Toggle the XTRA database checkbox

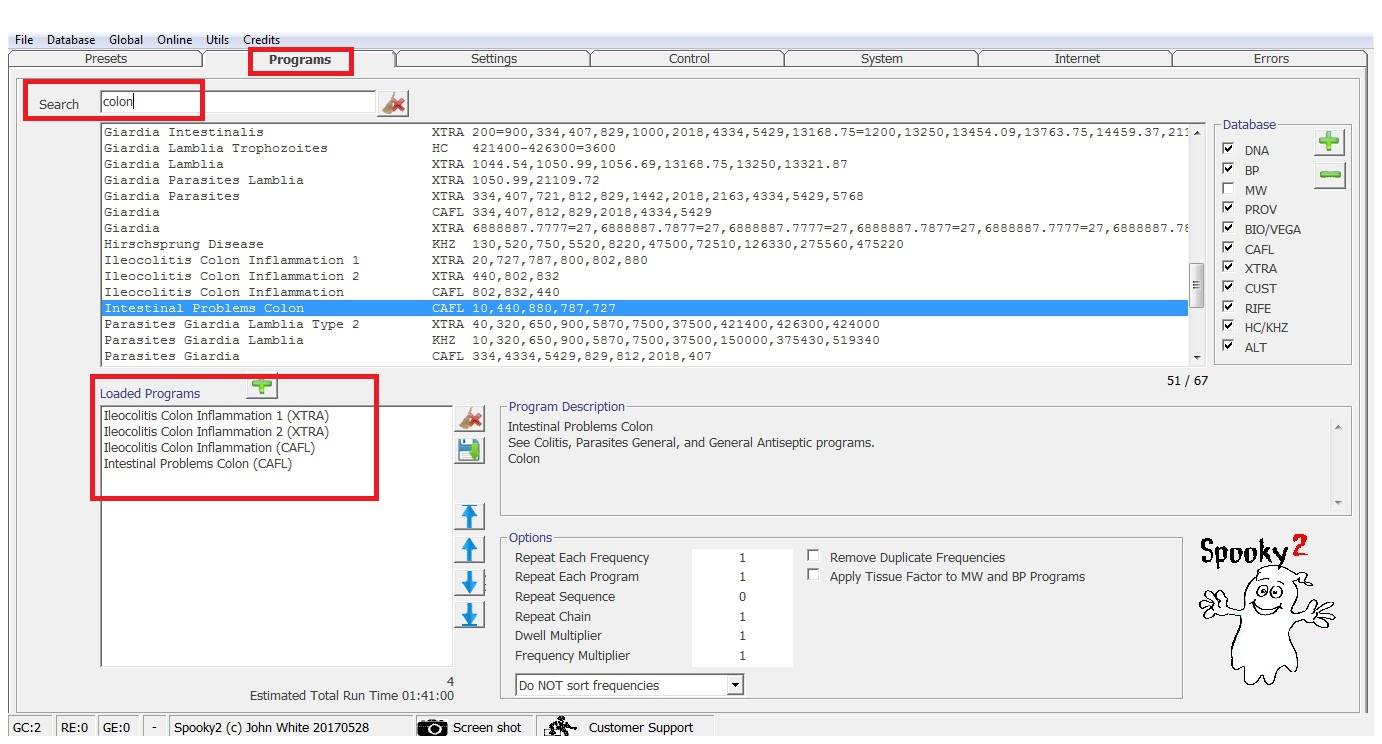[x=1228, y=267]
